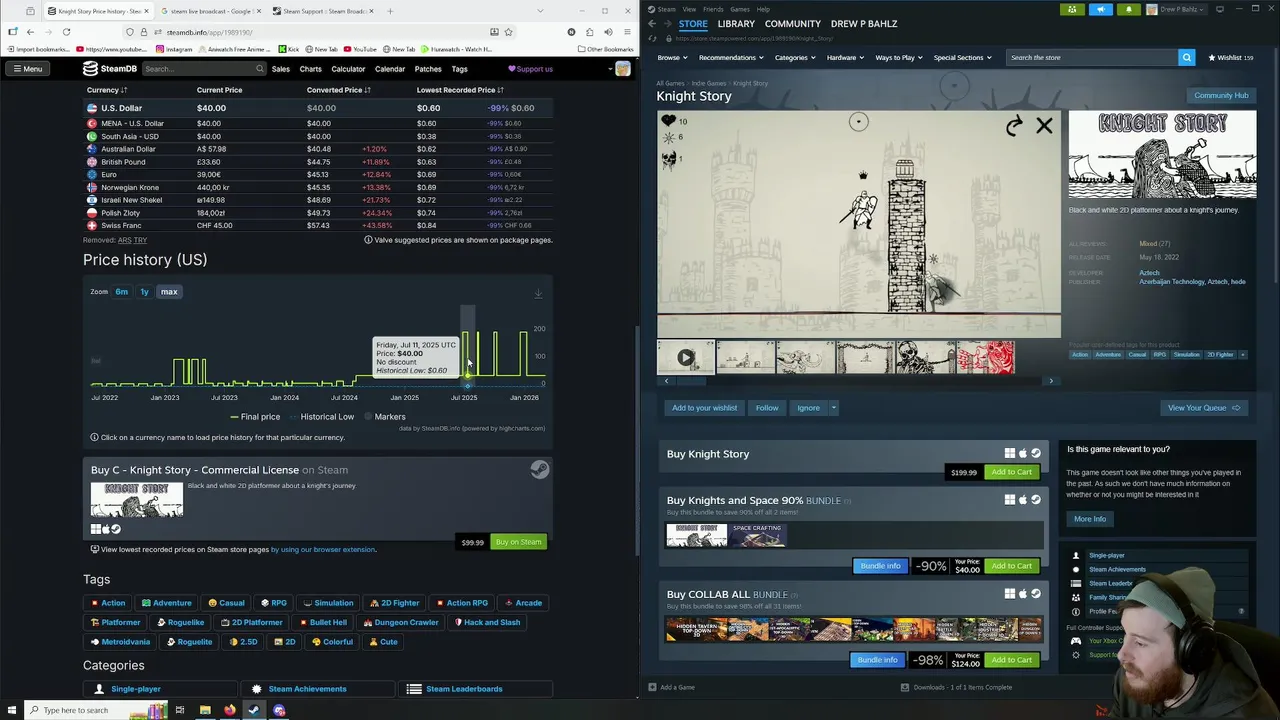Expand the Steam Browse dropdown
The height and width of the screenshot is (720, 1280).
tap(672, 58)
